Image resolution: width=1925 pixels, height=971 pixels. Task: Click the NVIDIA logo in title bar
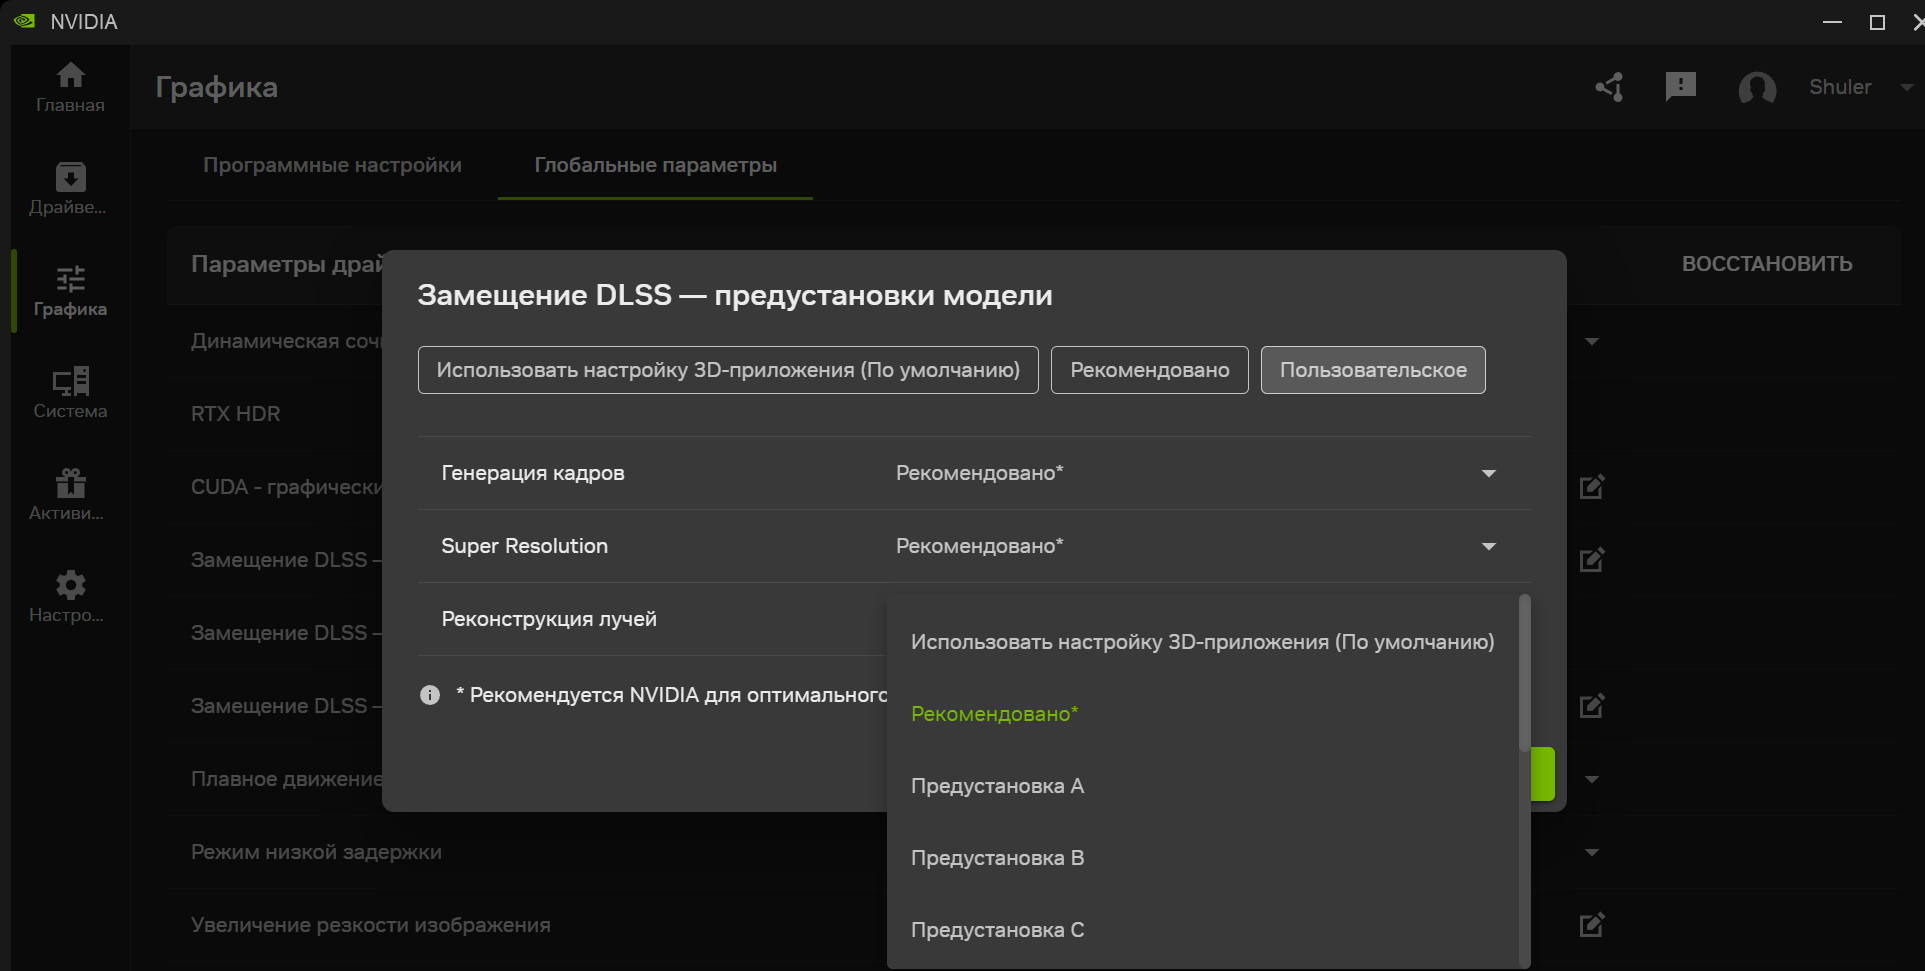[24, 21]
